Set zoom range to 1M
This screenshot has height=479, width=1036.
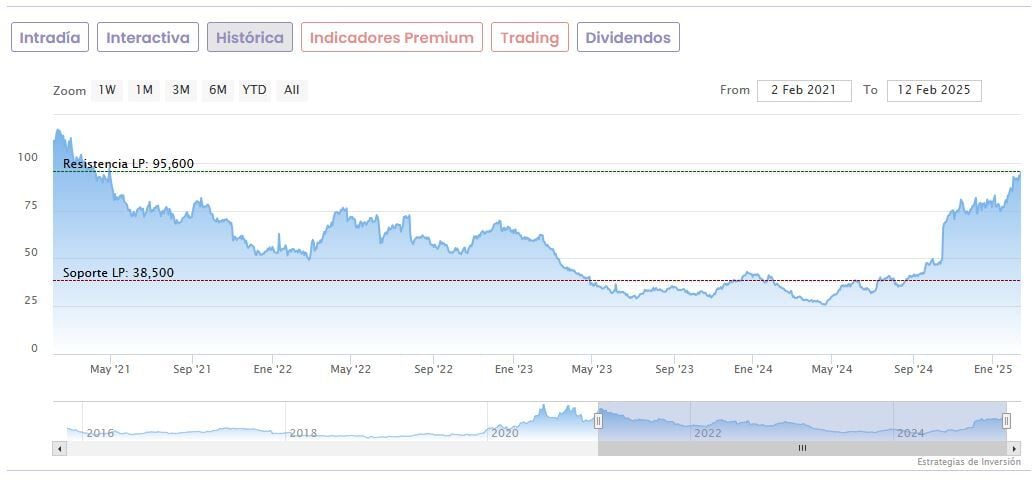pos(144,90)
